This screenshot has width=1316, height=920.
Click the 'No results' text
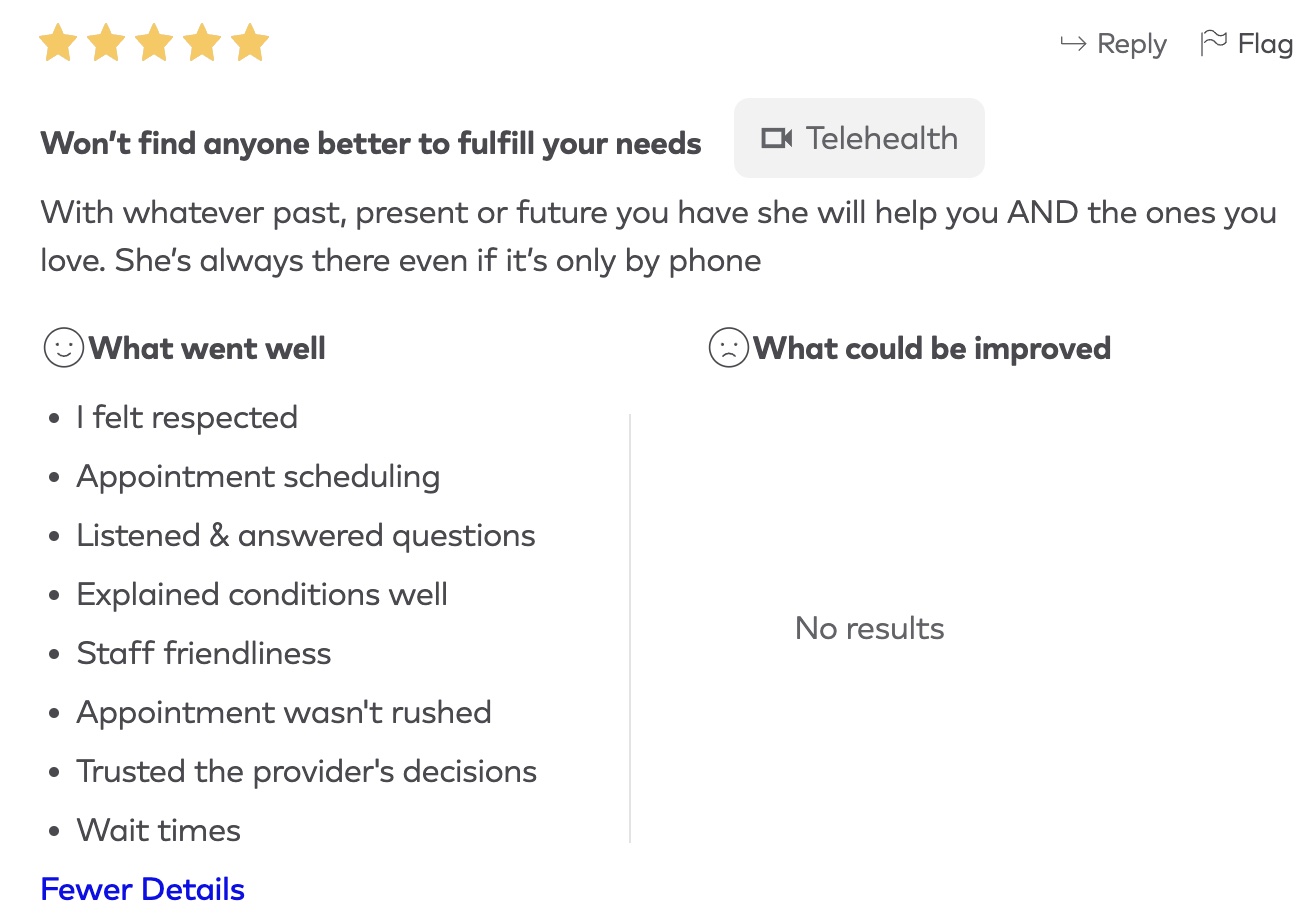(869, 628)
